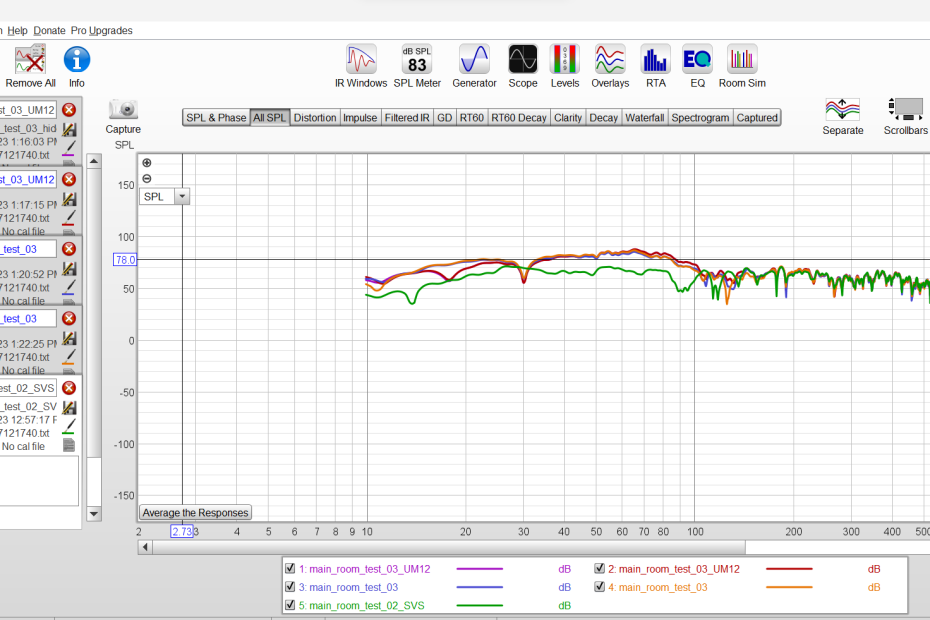Click the Capture camera icon
The image size is (930, 620).
pyautogui.click(x=123, y=110)
